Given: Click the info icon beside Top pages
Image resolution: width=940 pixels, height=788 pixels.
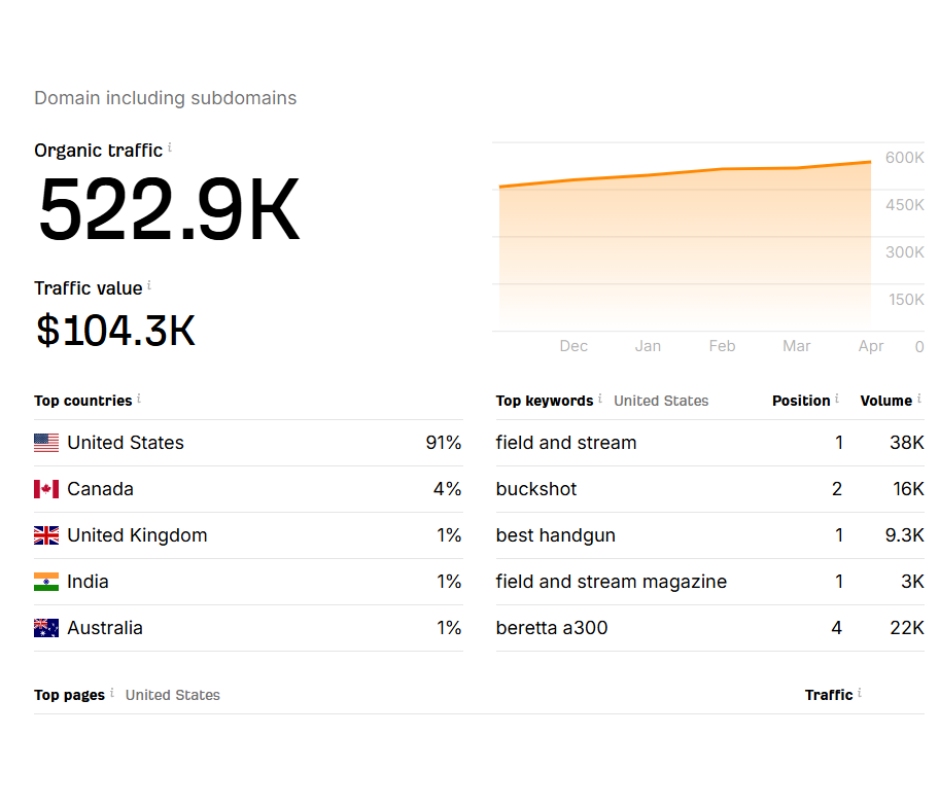Looking at the screenshot, I should (x=112, y=693).
